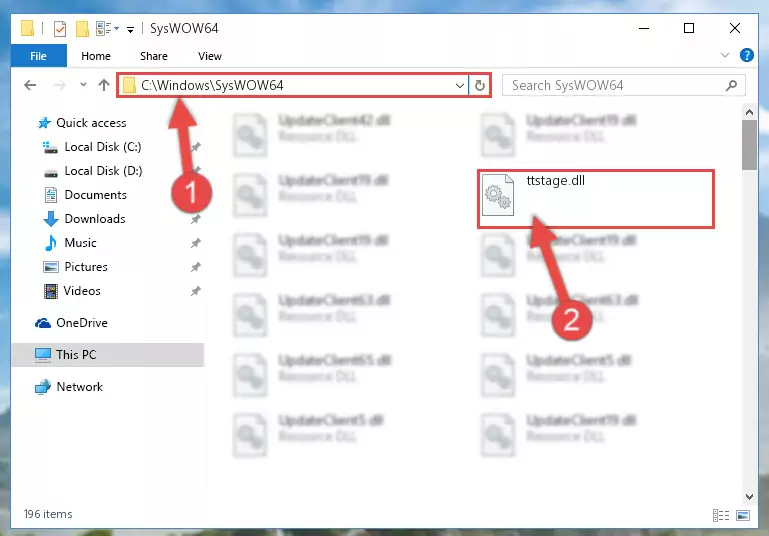
Task: Click the pin icon next to Local Disk (C:)
Action: pos(196,147)
